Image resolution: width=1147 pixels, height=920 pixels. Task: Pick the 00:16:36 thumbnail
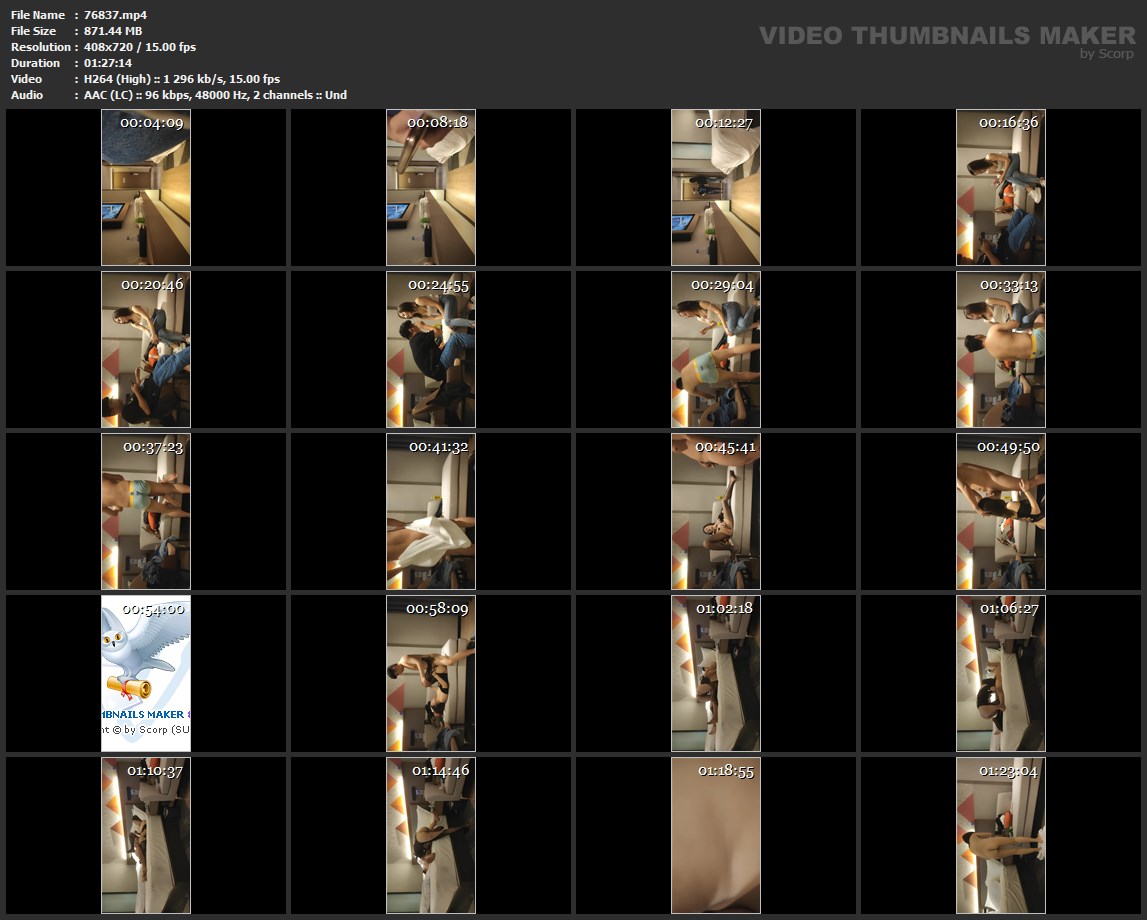(1001, 187)
